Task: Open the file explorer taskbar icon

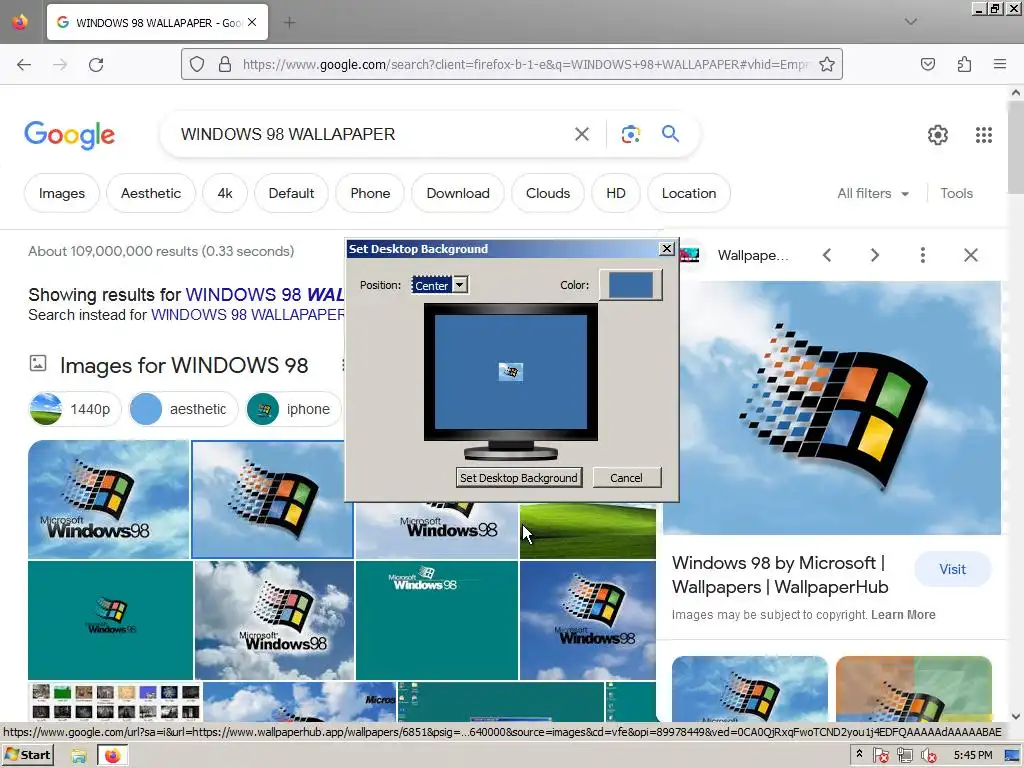Action: click(x=79, y=756)
